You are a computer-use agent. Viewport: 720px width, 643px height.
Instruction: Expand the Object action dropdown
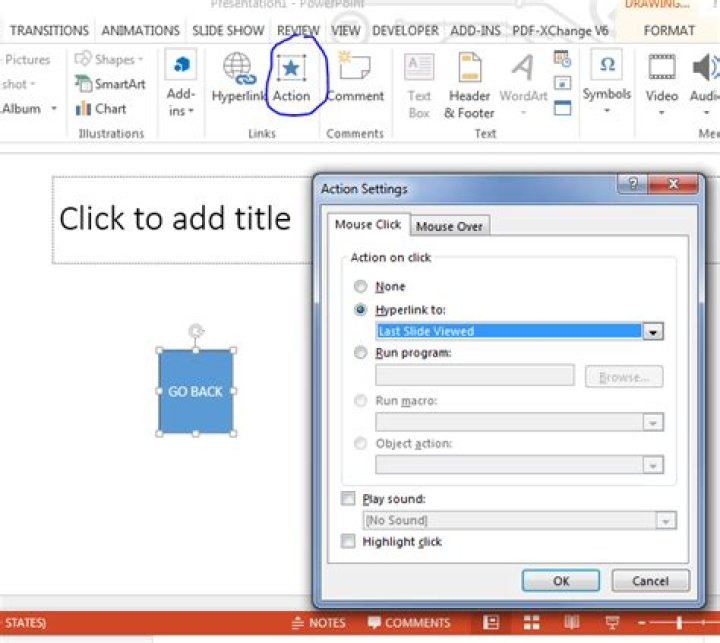tap(653, 465)
